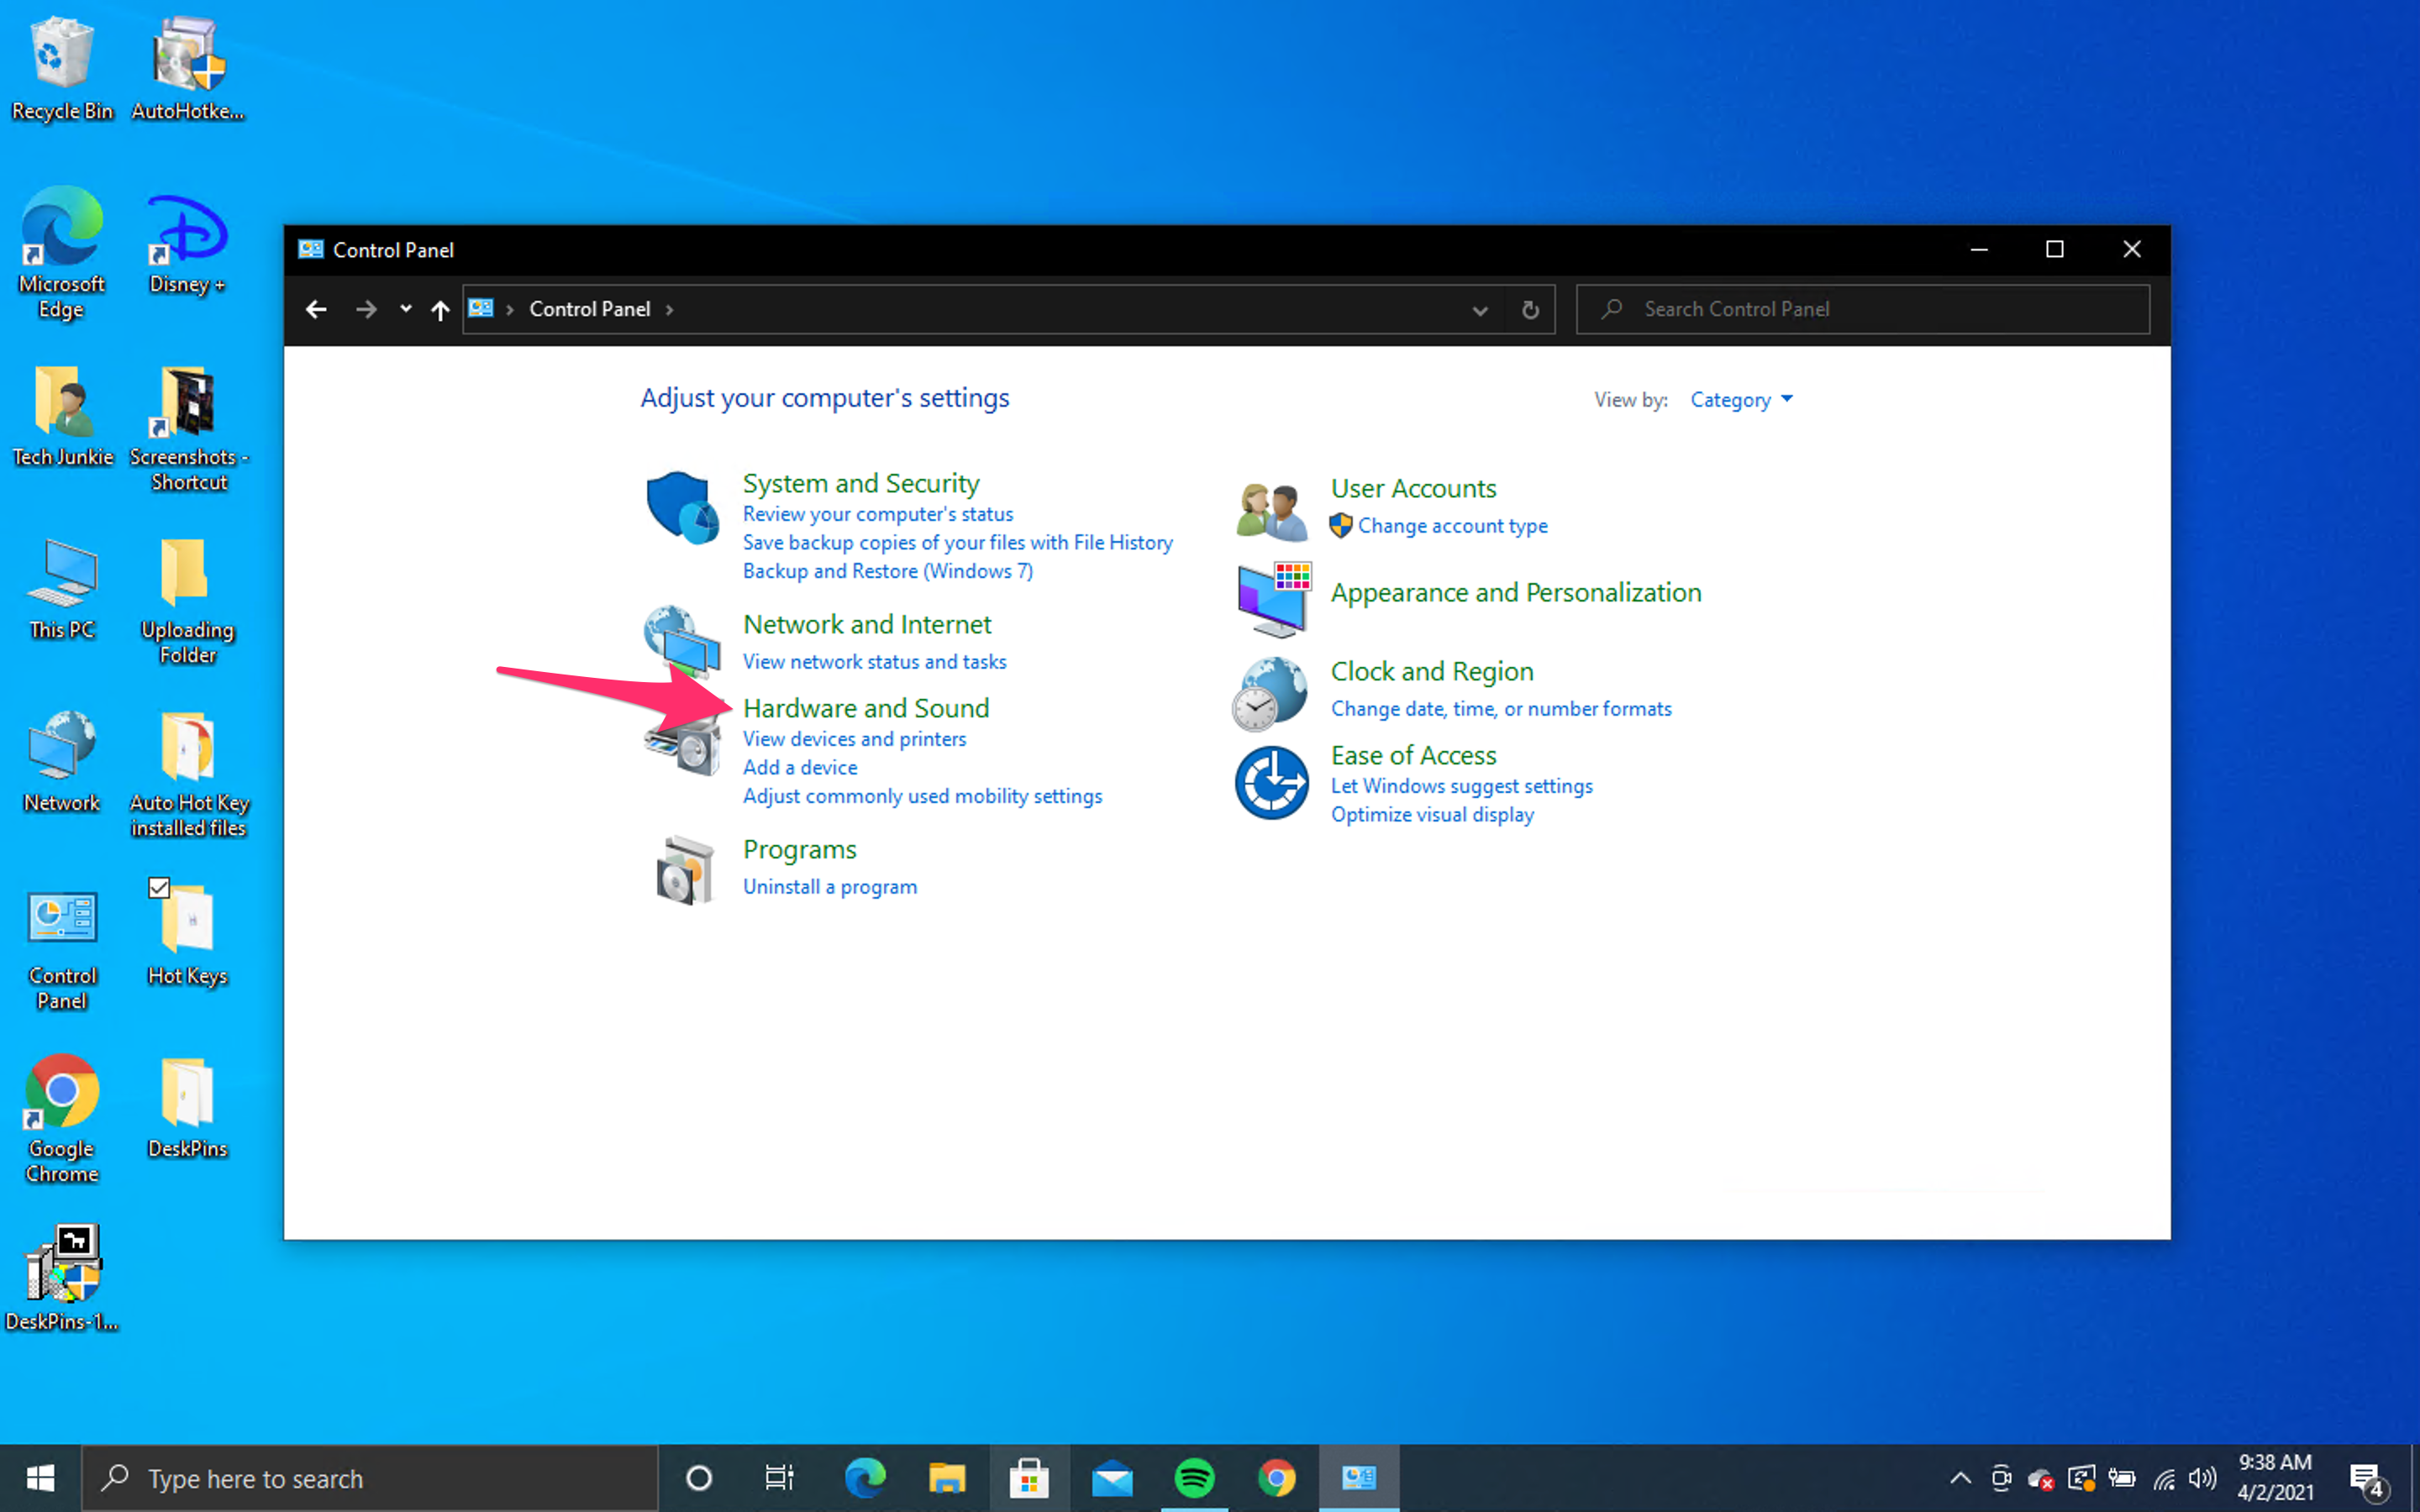Click the address bar dropdown arrow
2420x1512 pixels.
point(1479,308)
